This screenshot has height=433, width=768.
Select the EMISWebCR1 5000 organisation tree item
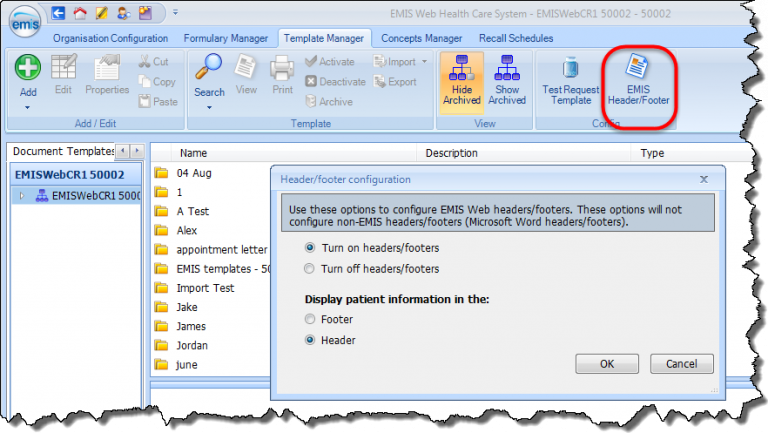coord(88,195)
